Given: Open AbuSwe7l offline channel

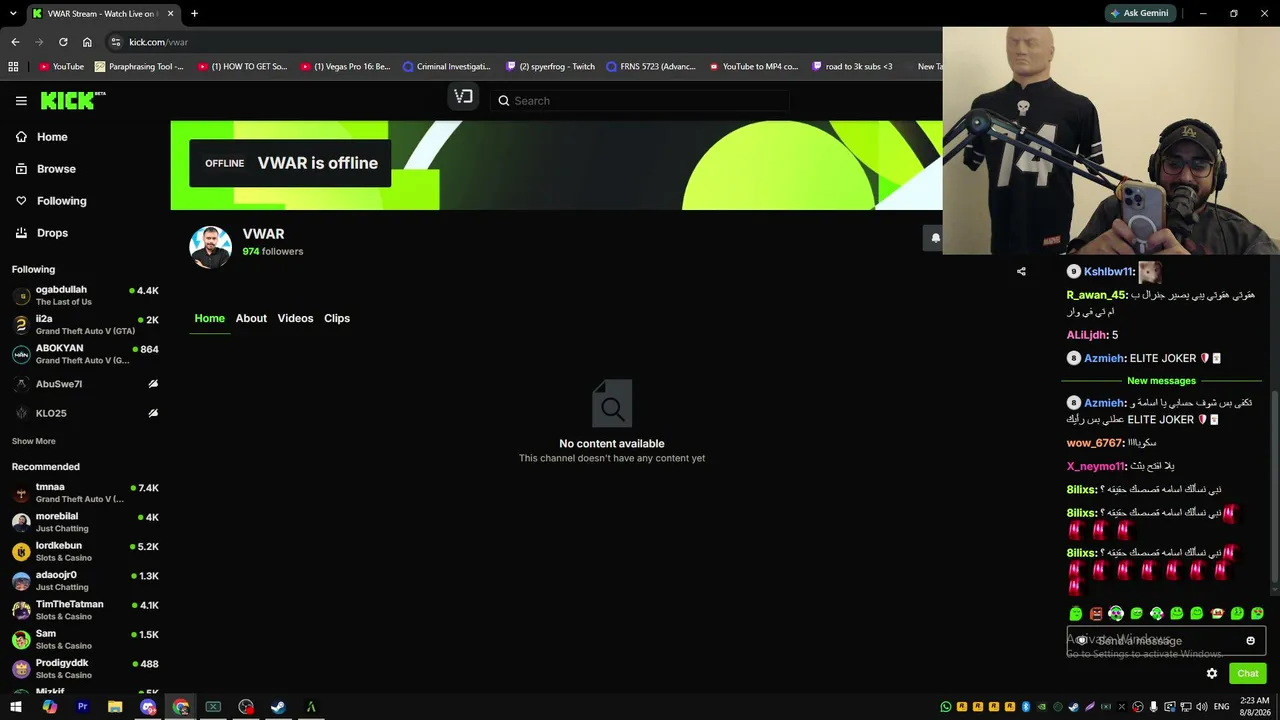Looking at the screenshot, I should click(x=85, y=384).
